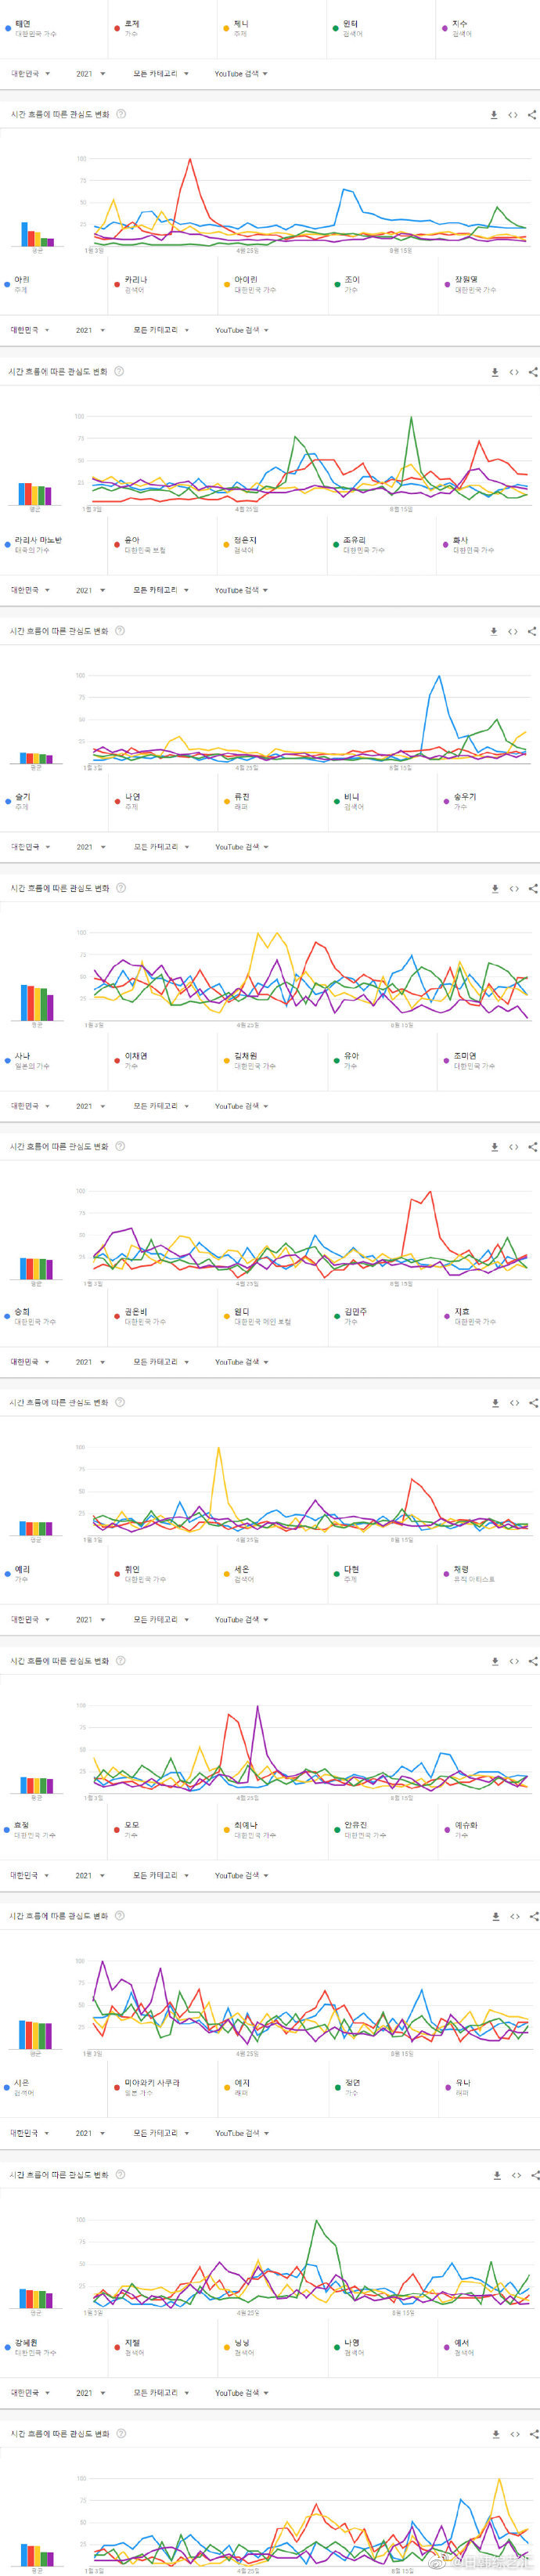This screenshot has height=2576, width=540.
Task: Open help tooltip on chart below 태연 comparison
Action: [121, 114]
